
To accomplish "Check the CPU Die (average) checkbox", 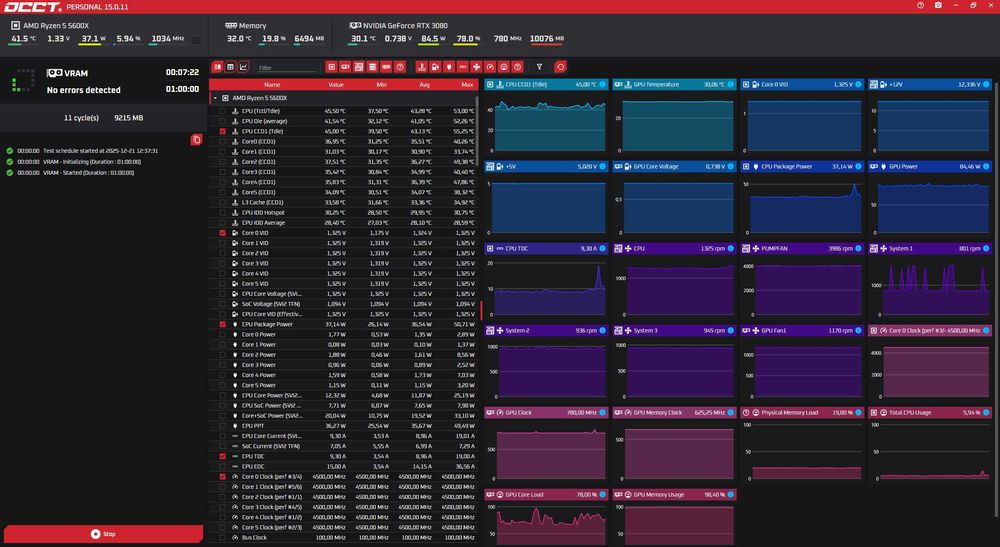I will point(223,121).
